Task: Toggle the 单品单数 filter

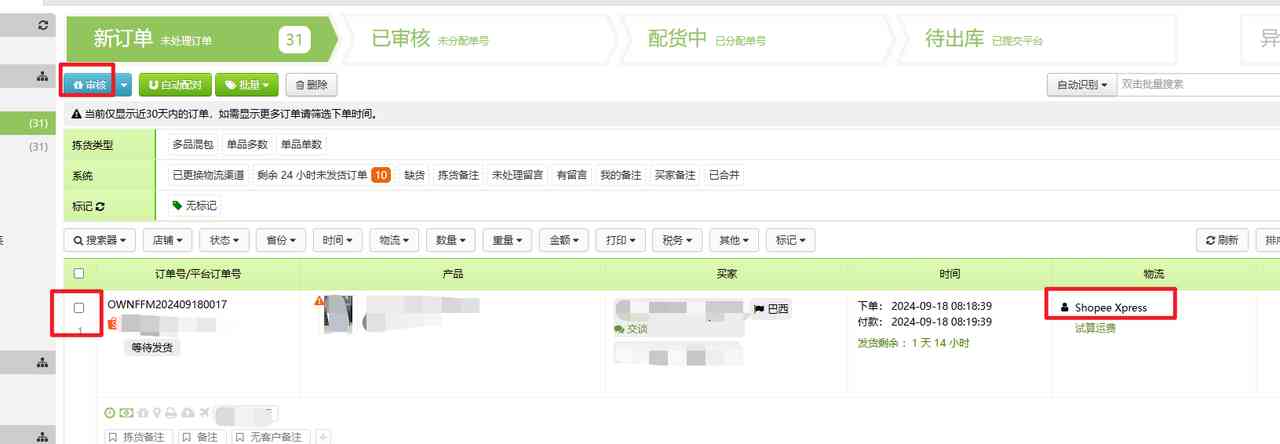Action: tap(301, 145)
